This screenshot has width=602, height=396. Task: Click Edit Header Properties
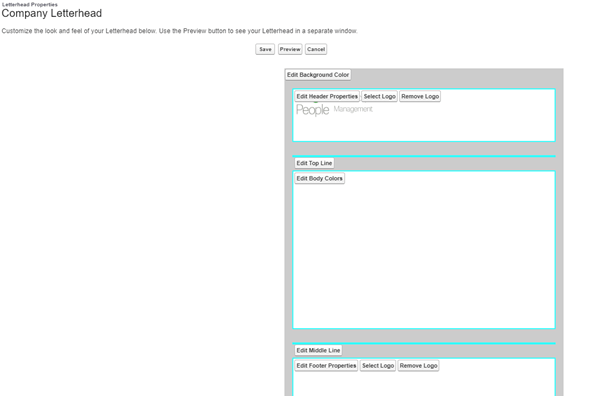[327, 96]
